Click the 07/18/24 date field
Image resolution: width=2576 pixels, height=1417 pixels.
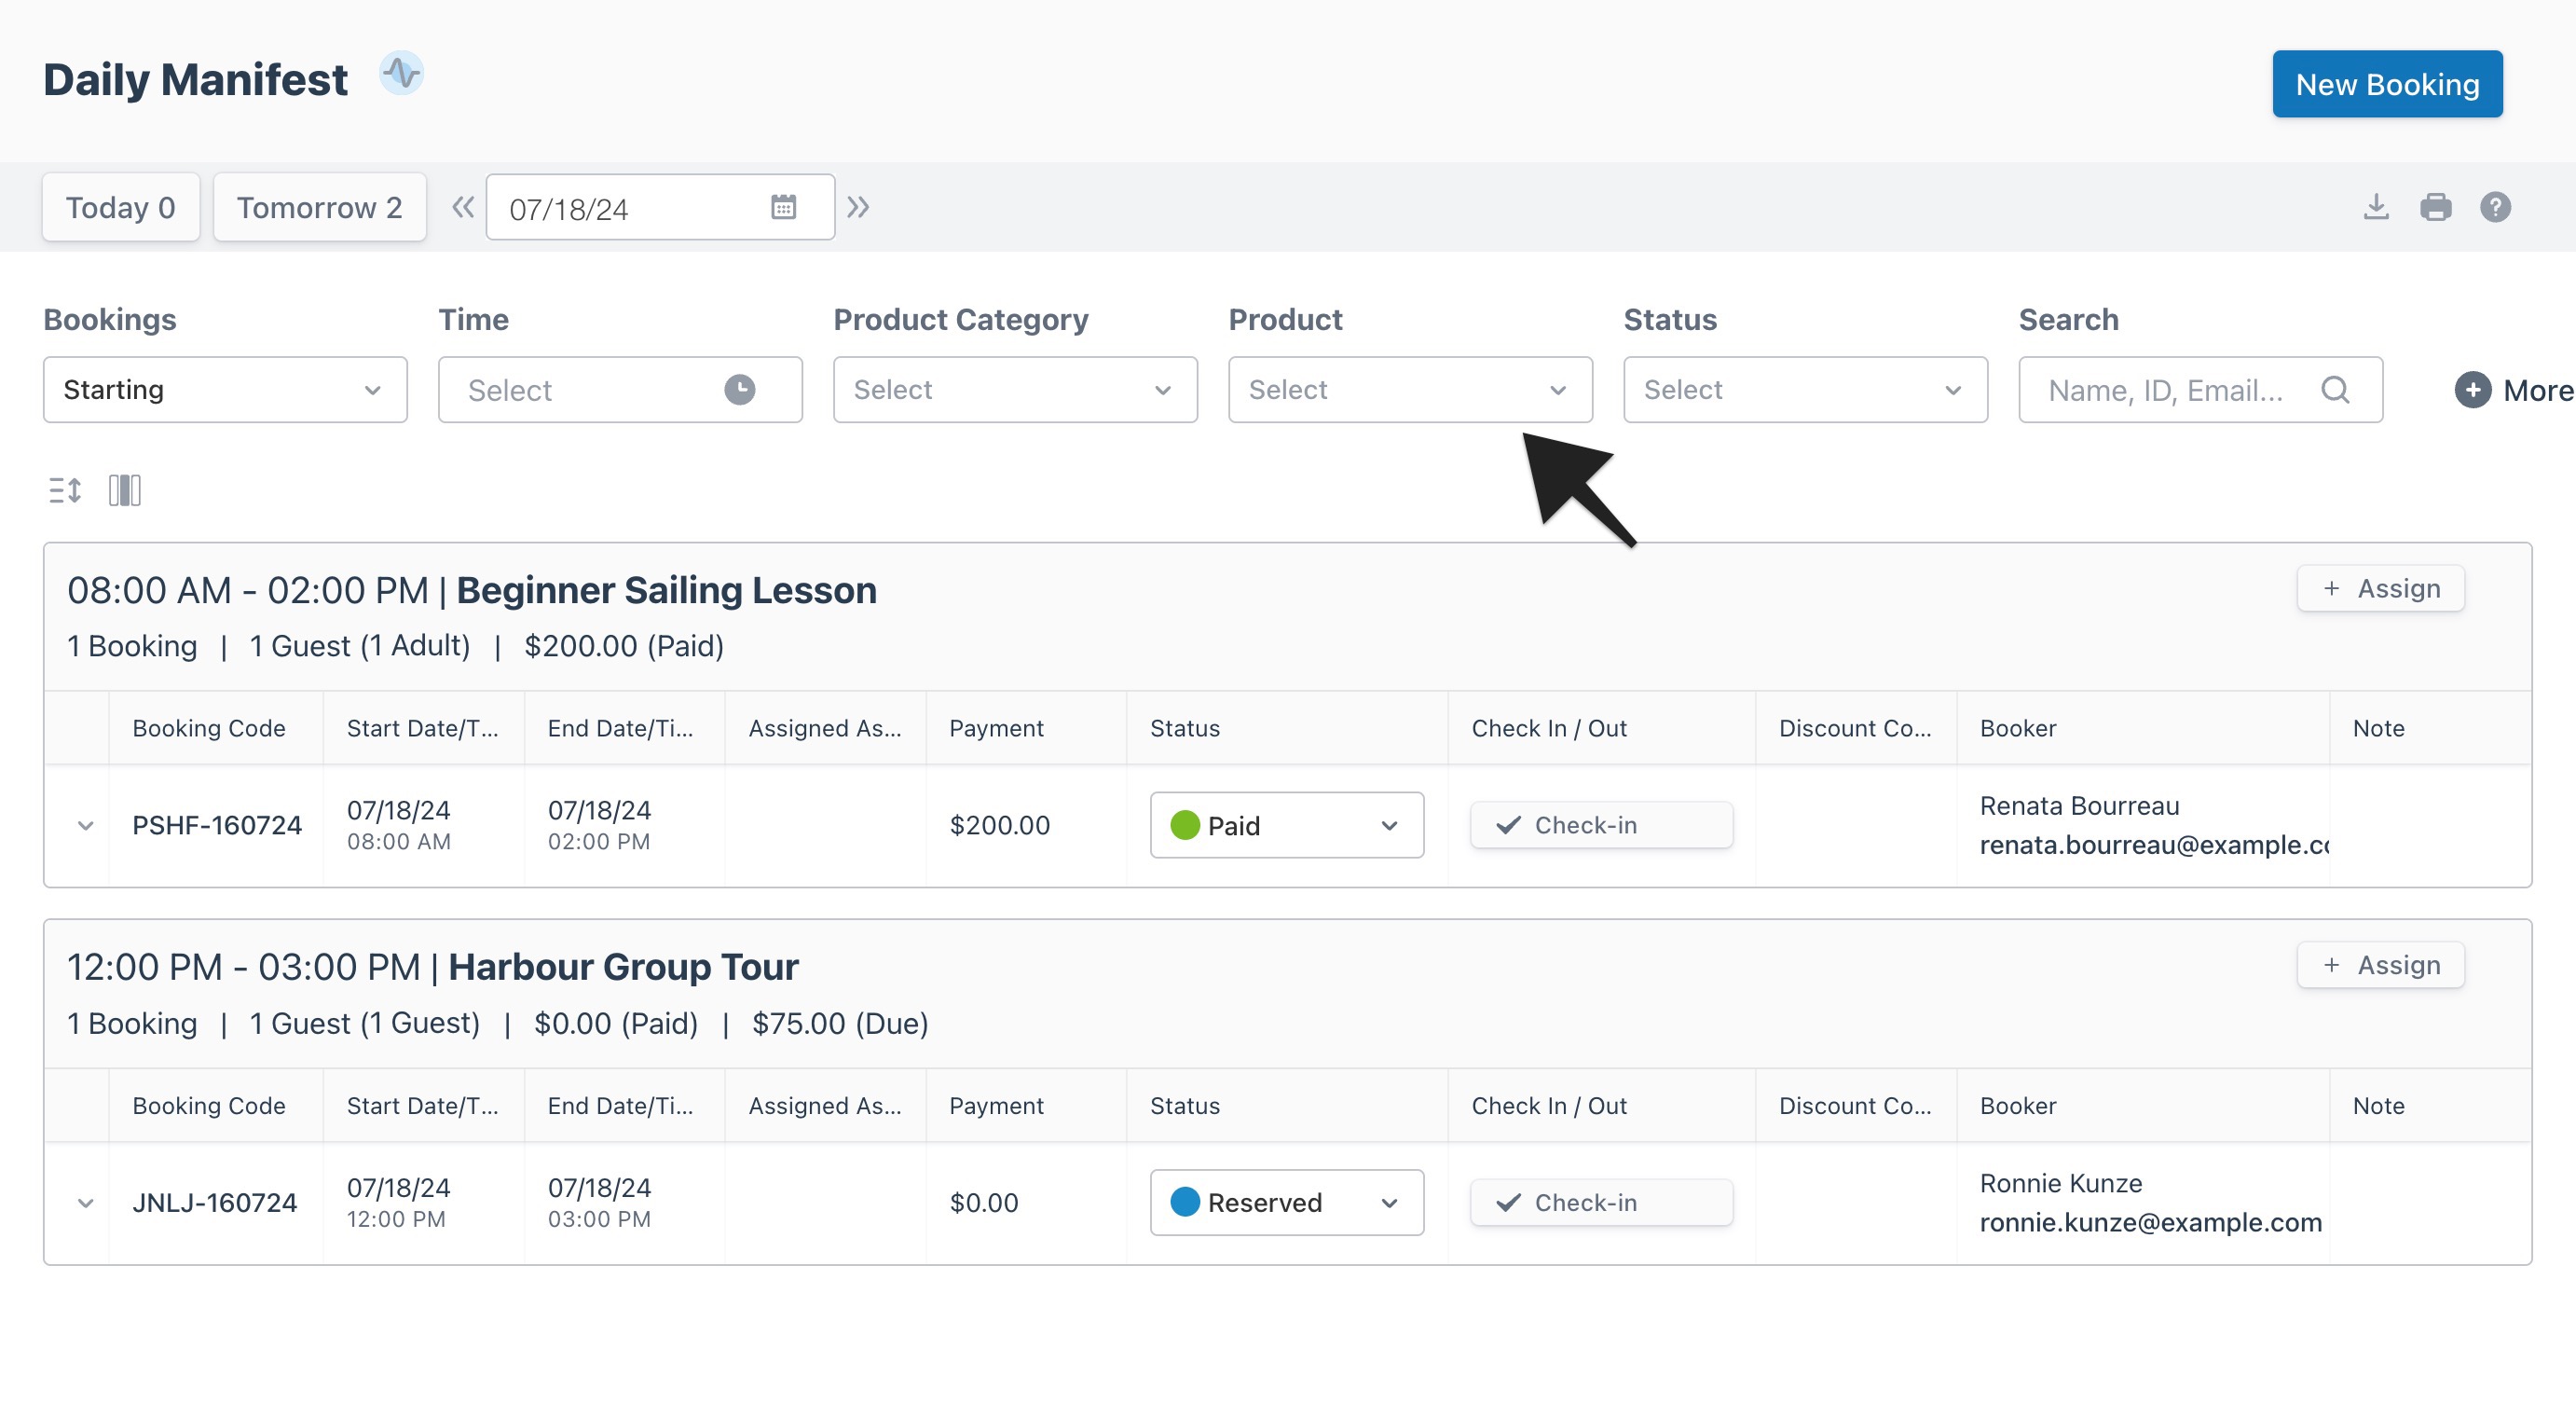pyautogui.click(x=660, y=207)
